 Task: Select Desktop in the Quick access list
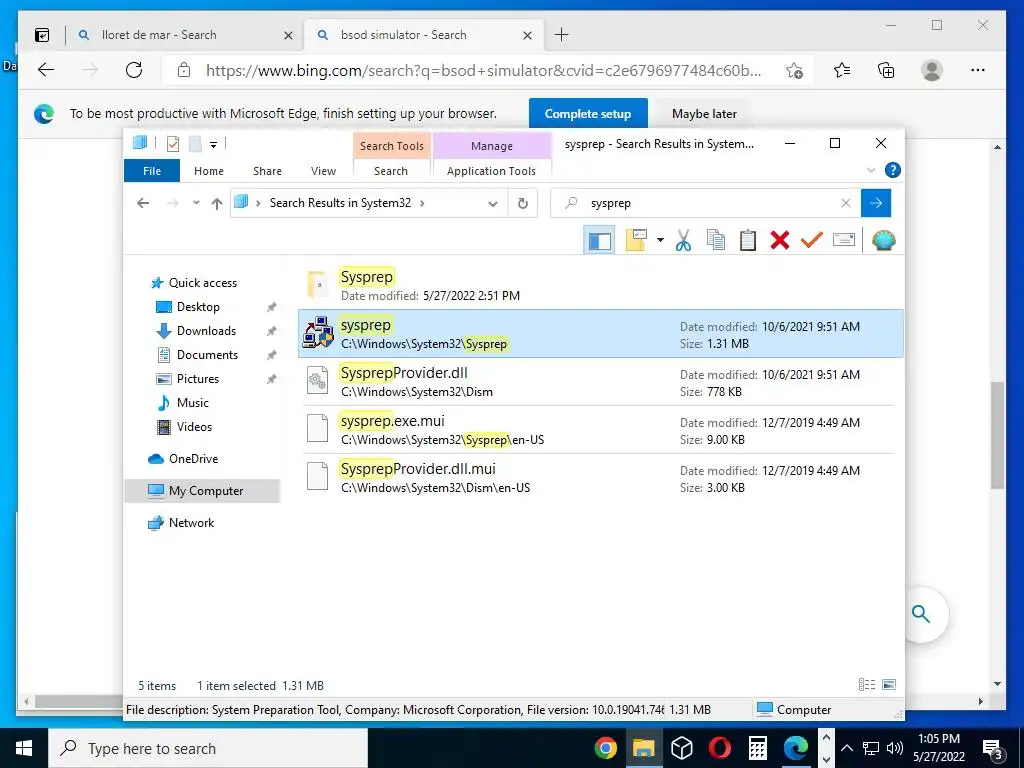(x=198, y=307)
